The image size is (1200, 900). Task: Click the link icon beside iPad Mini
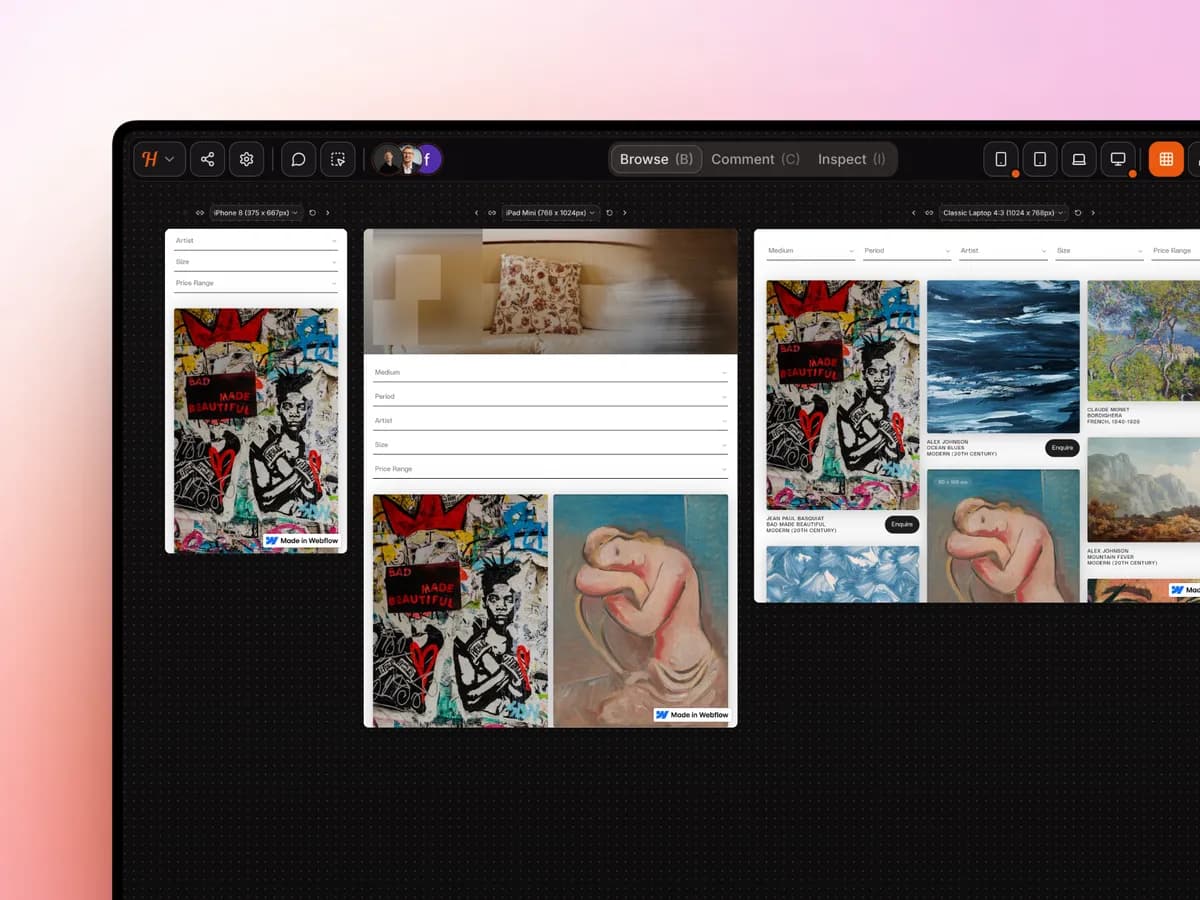pos(492,213)
